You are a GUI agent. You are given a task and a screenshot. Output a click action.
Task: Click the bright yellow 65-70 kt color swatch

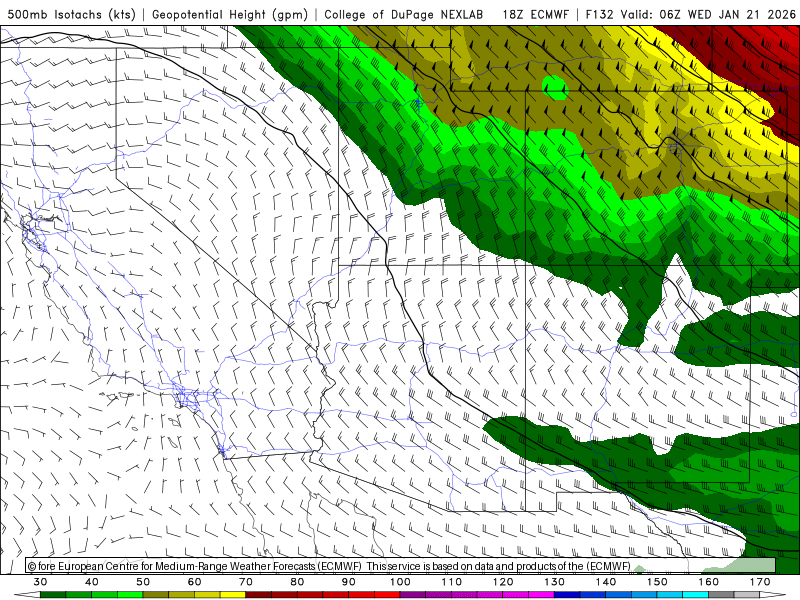[233, 594]
